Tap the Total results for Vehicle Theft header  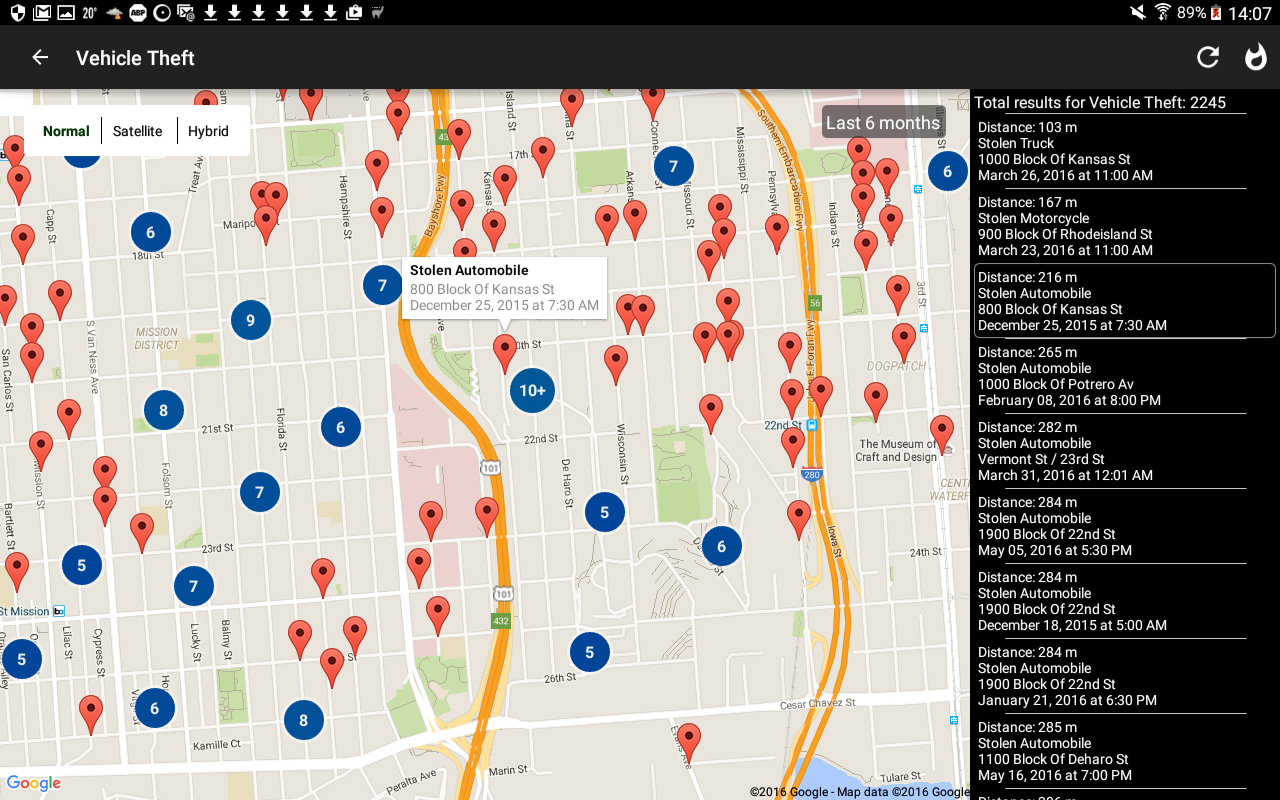click(x=1100, y=102)
